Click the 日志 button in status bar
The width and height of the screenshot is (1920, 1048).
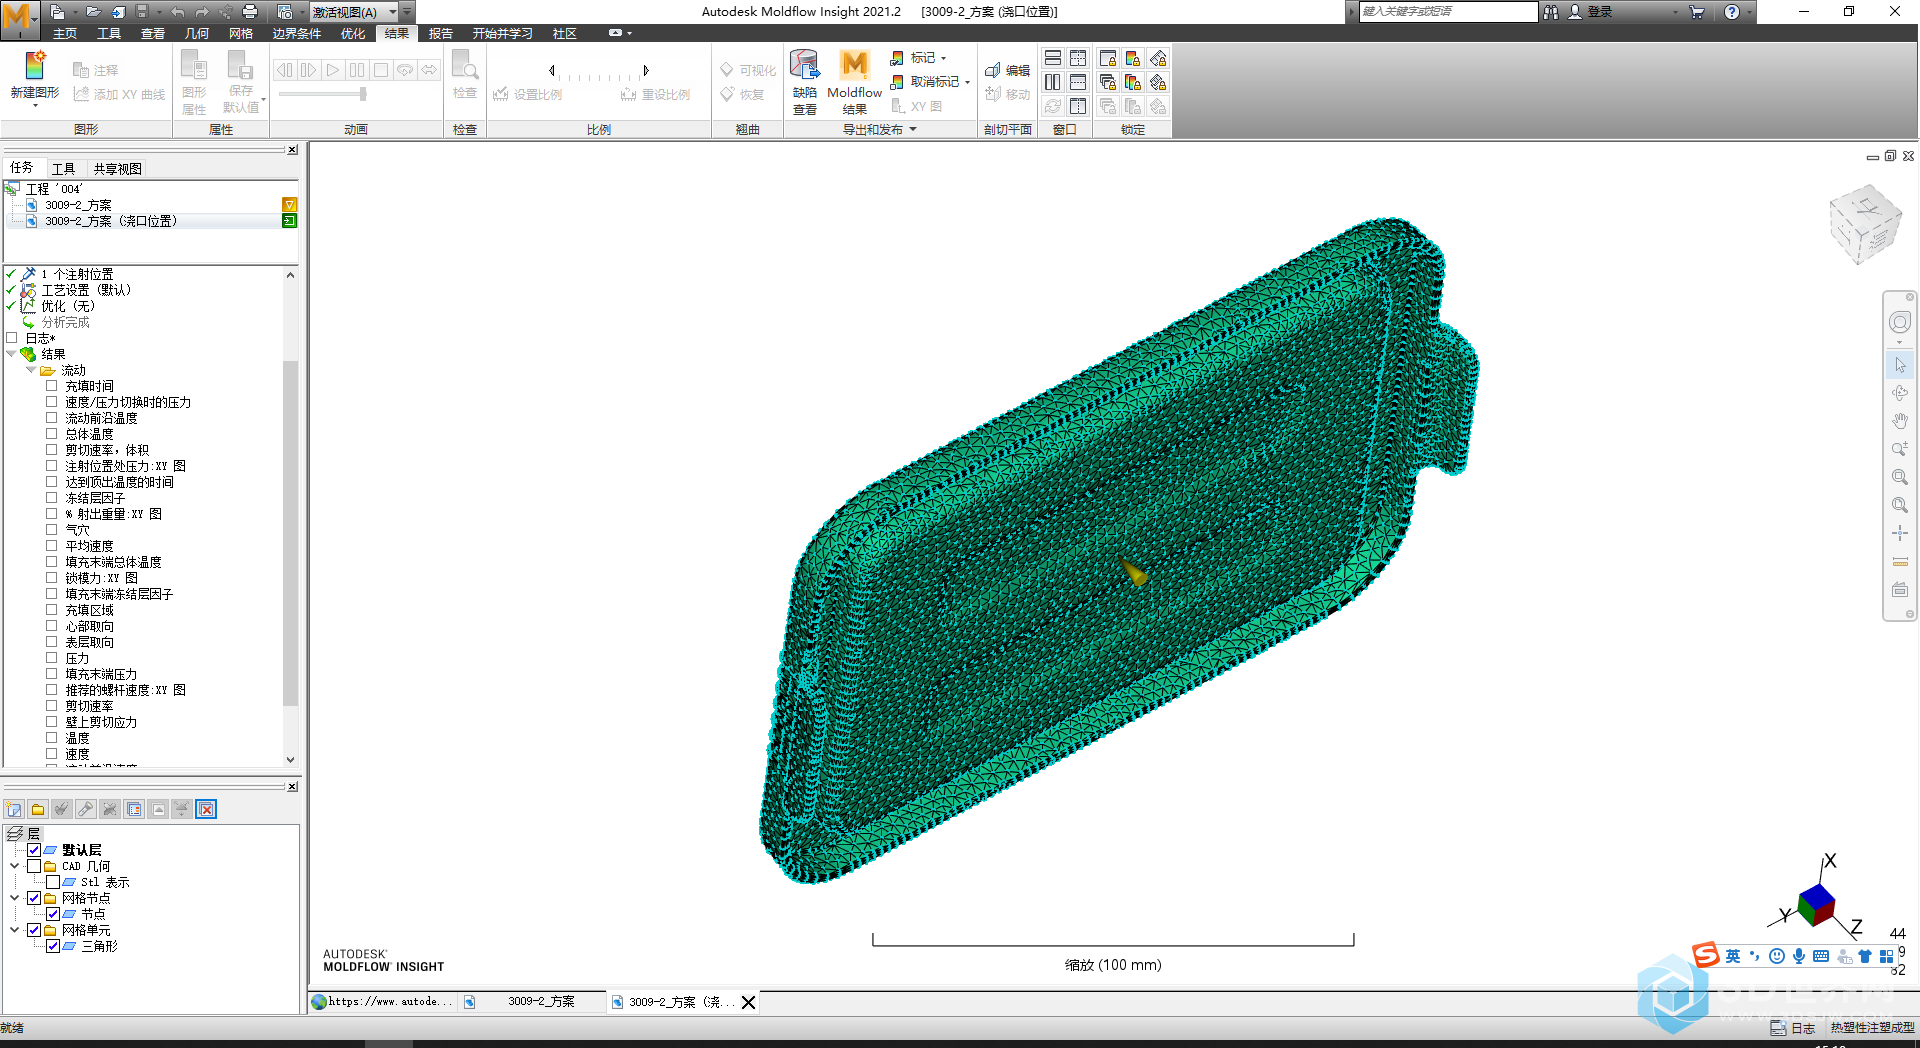(1792, 1028)
